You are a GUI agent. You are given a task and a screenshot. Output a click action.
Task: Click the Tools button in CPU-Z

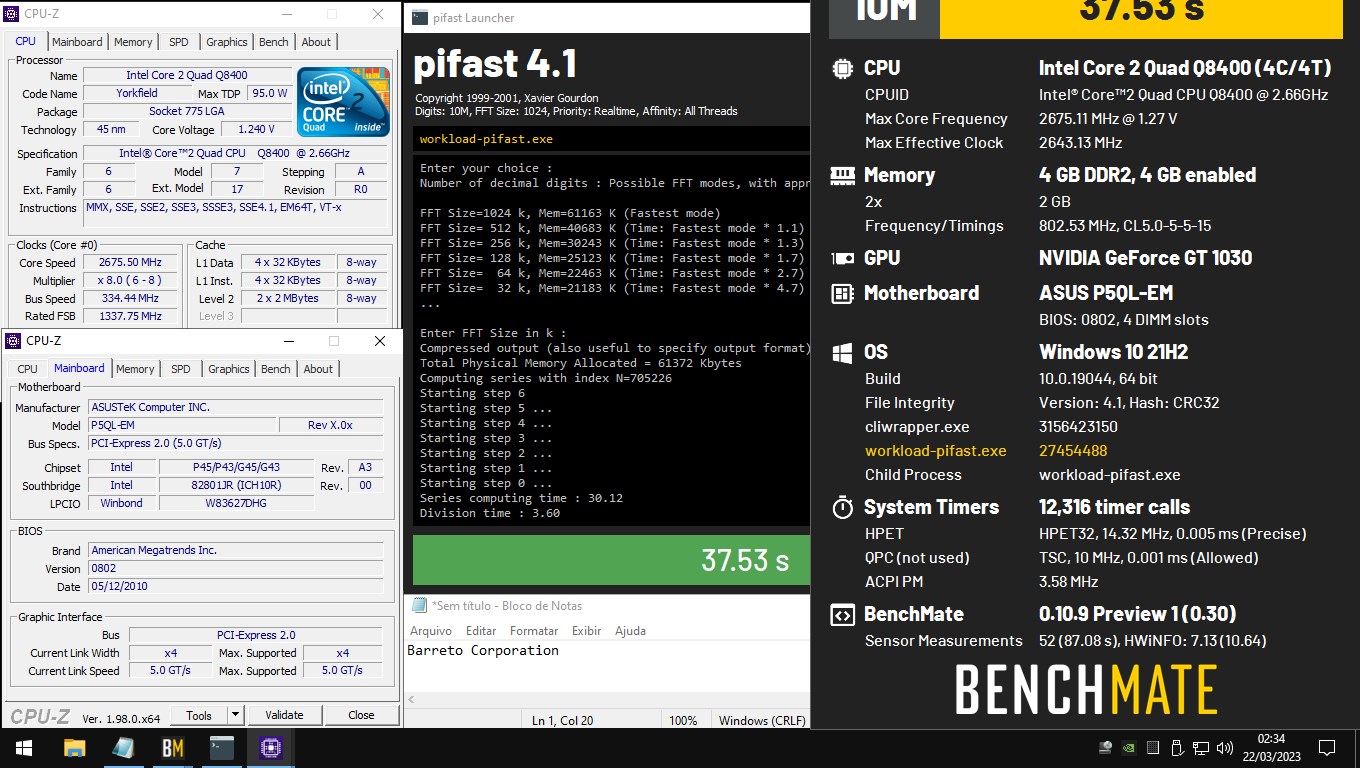[199, 715]
